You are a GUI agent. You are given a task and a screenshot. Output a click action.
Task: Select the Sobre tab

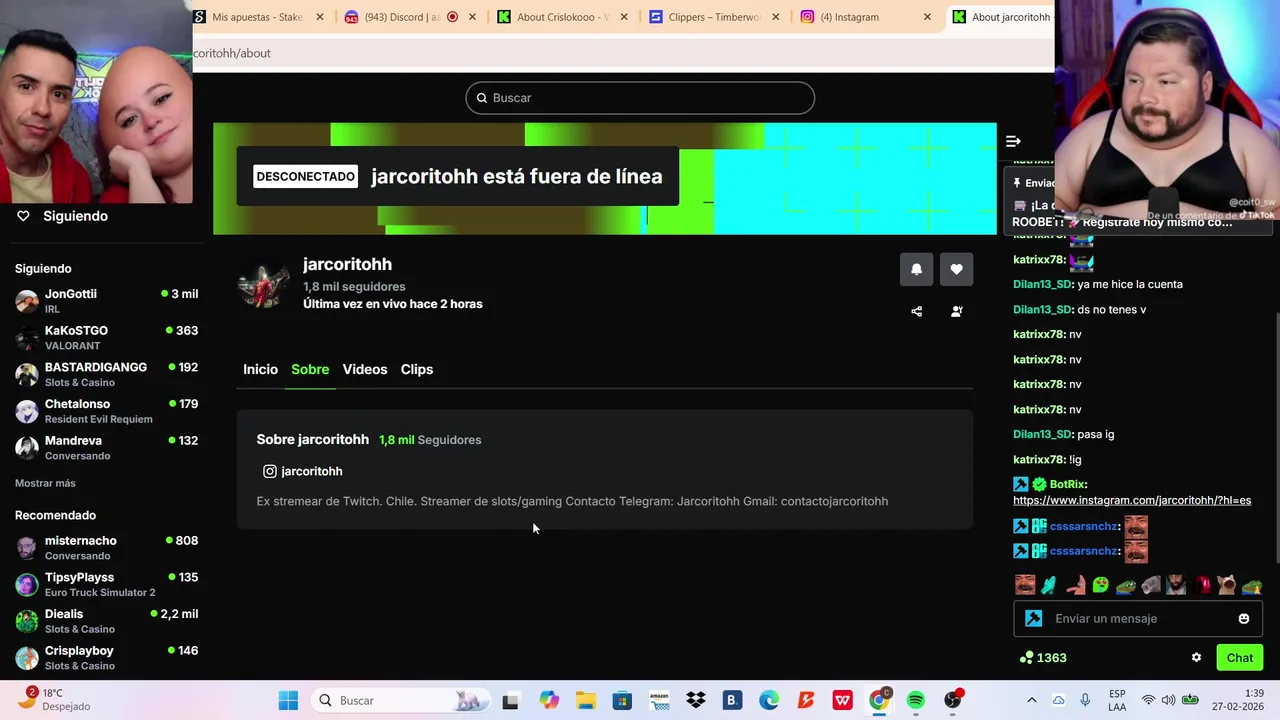point(310,369)
